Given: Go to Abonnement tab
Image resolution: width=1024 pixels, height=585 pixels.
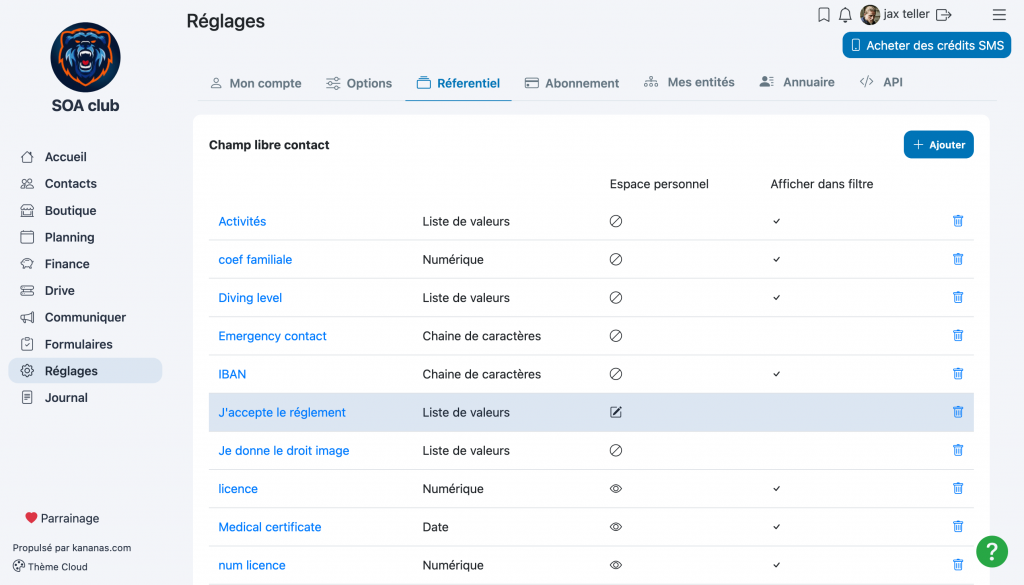Looking at the screenshot, I should [572, 83].
